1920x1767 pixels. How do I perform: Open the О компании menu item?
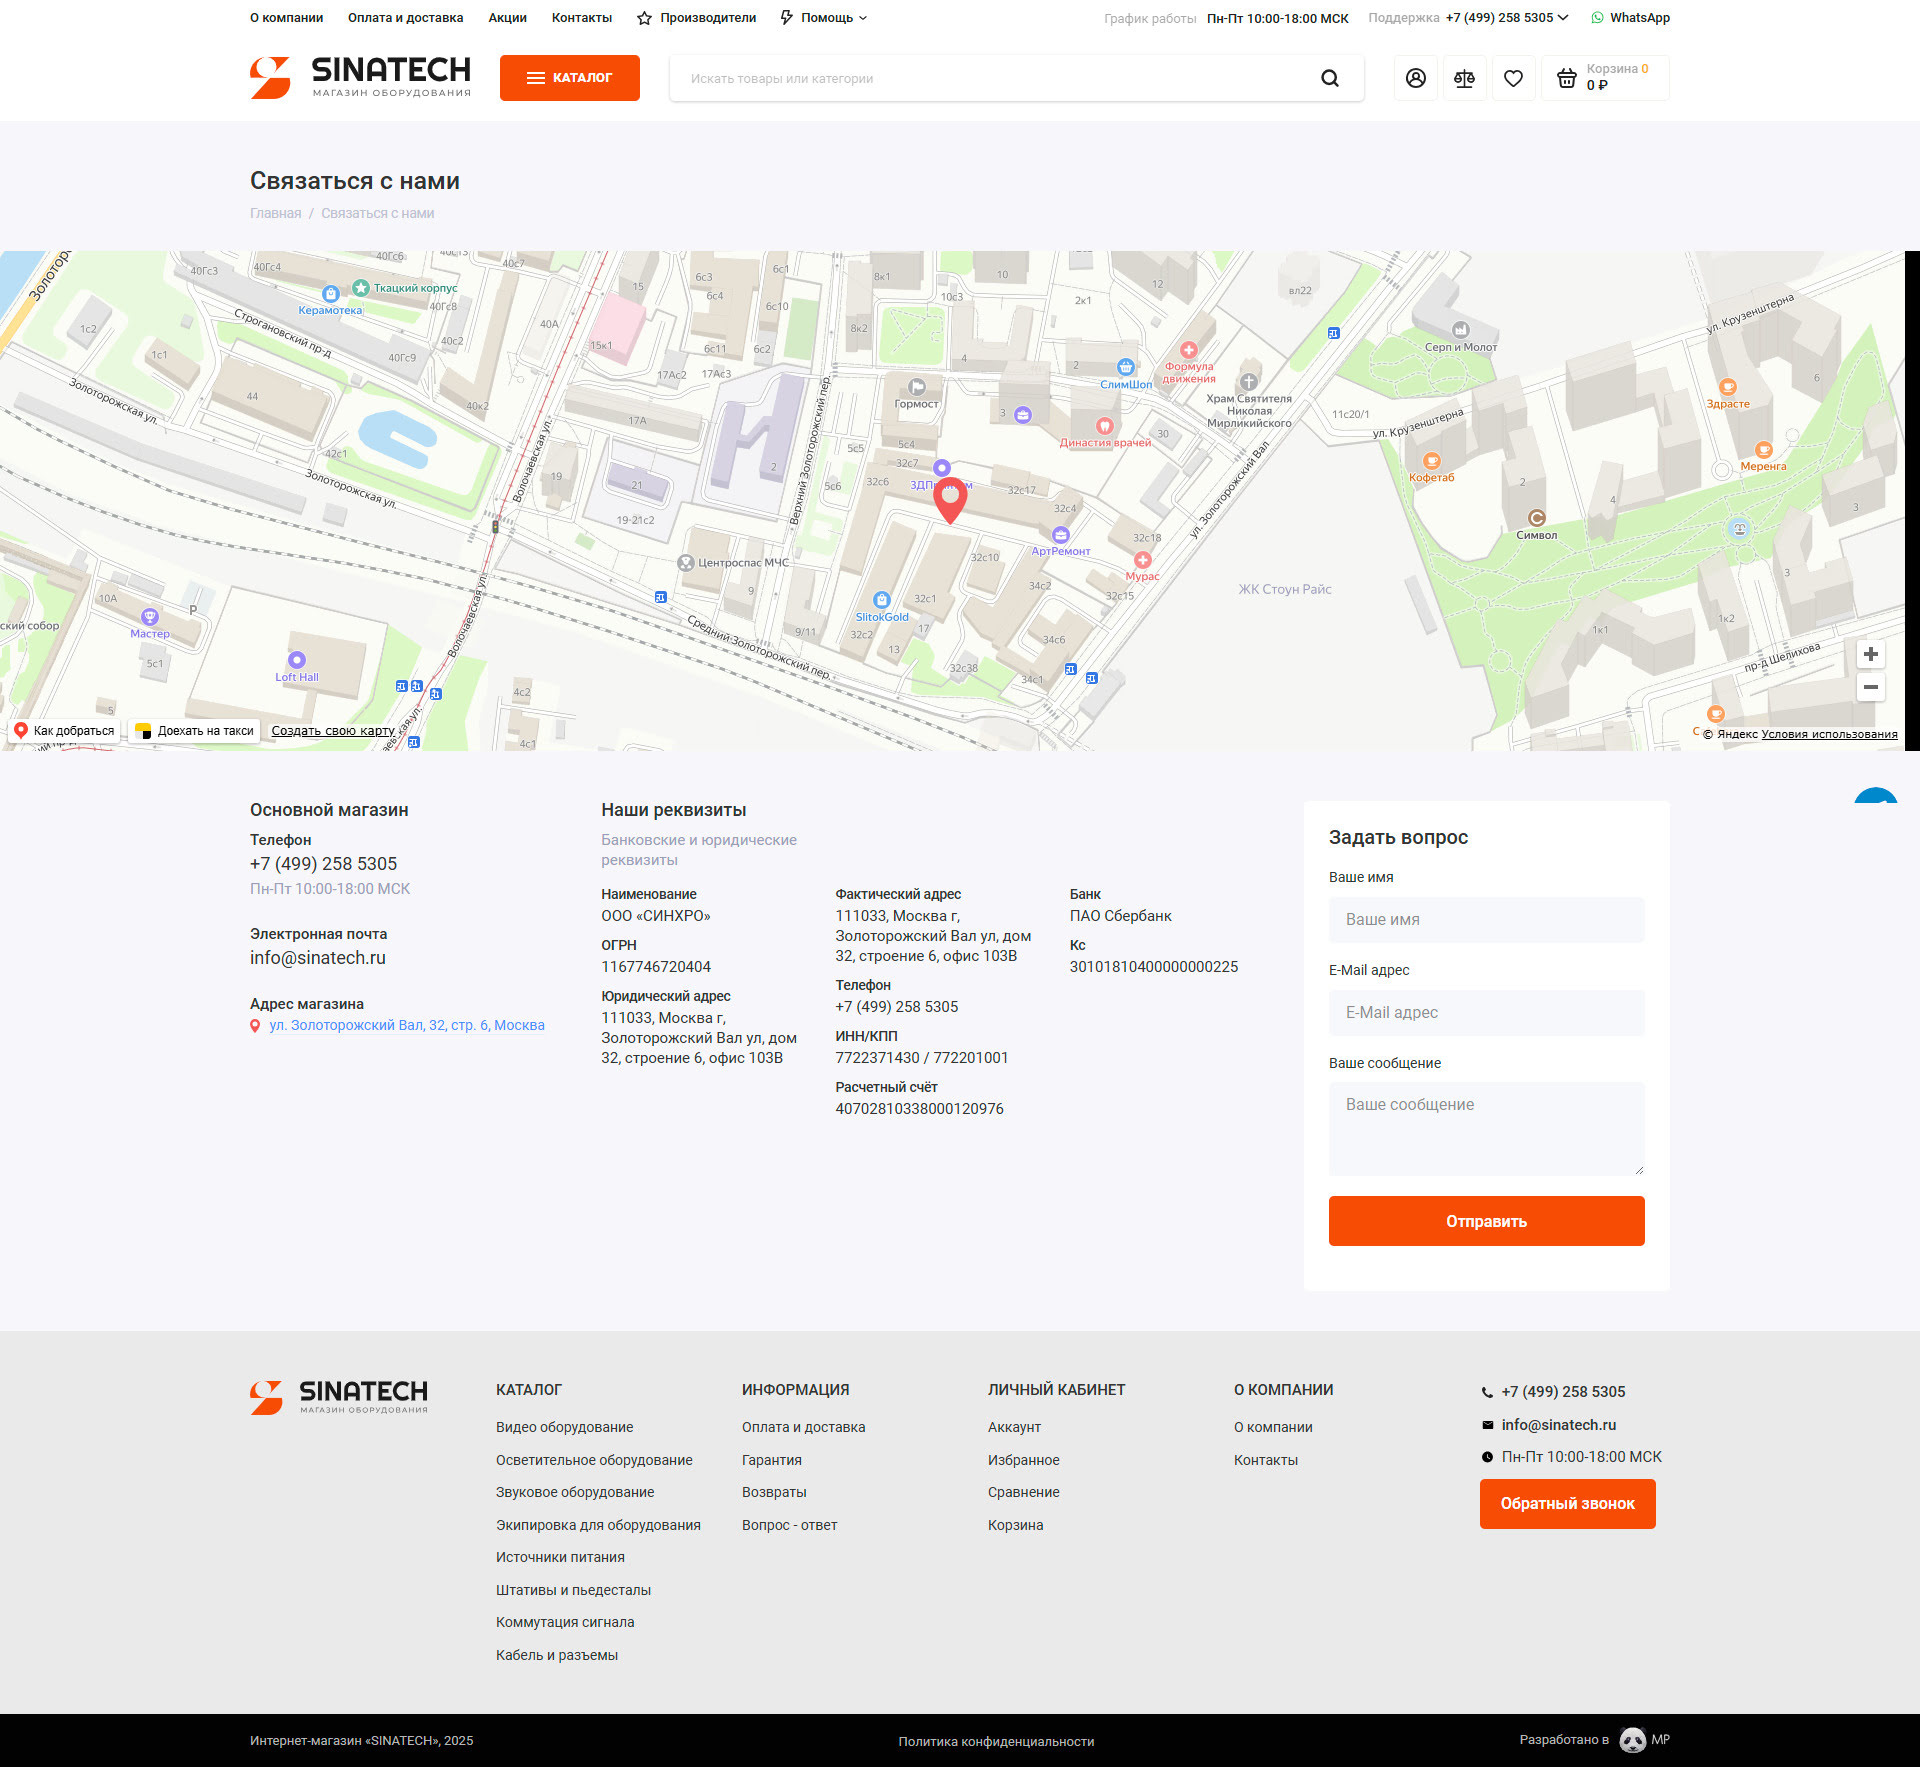(286, 18)
